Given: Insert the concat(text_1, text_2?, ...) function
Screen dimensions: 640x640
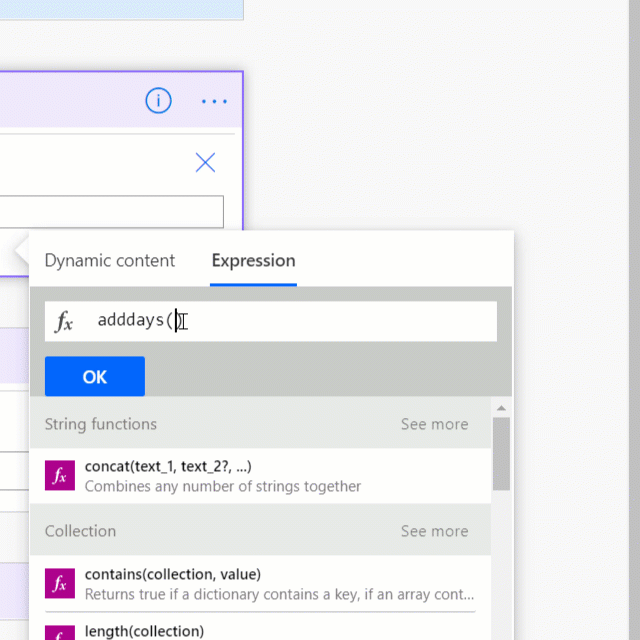Looking at the screenshot, I should point(260,476).
